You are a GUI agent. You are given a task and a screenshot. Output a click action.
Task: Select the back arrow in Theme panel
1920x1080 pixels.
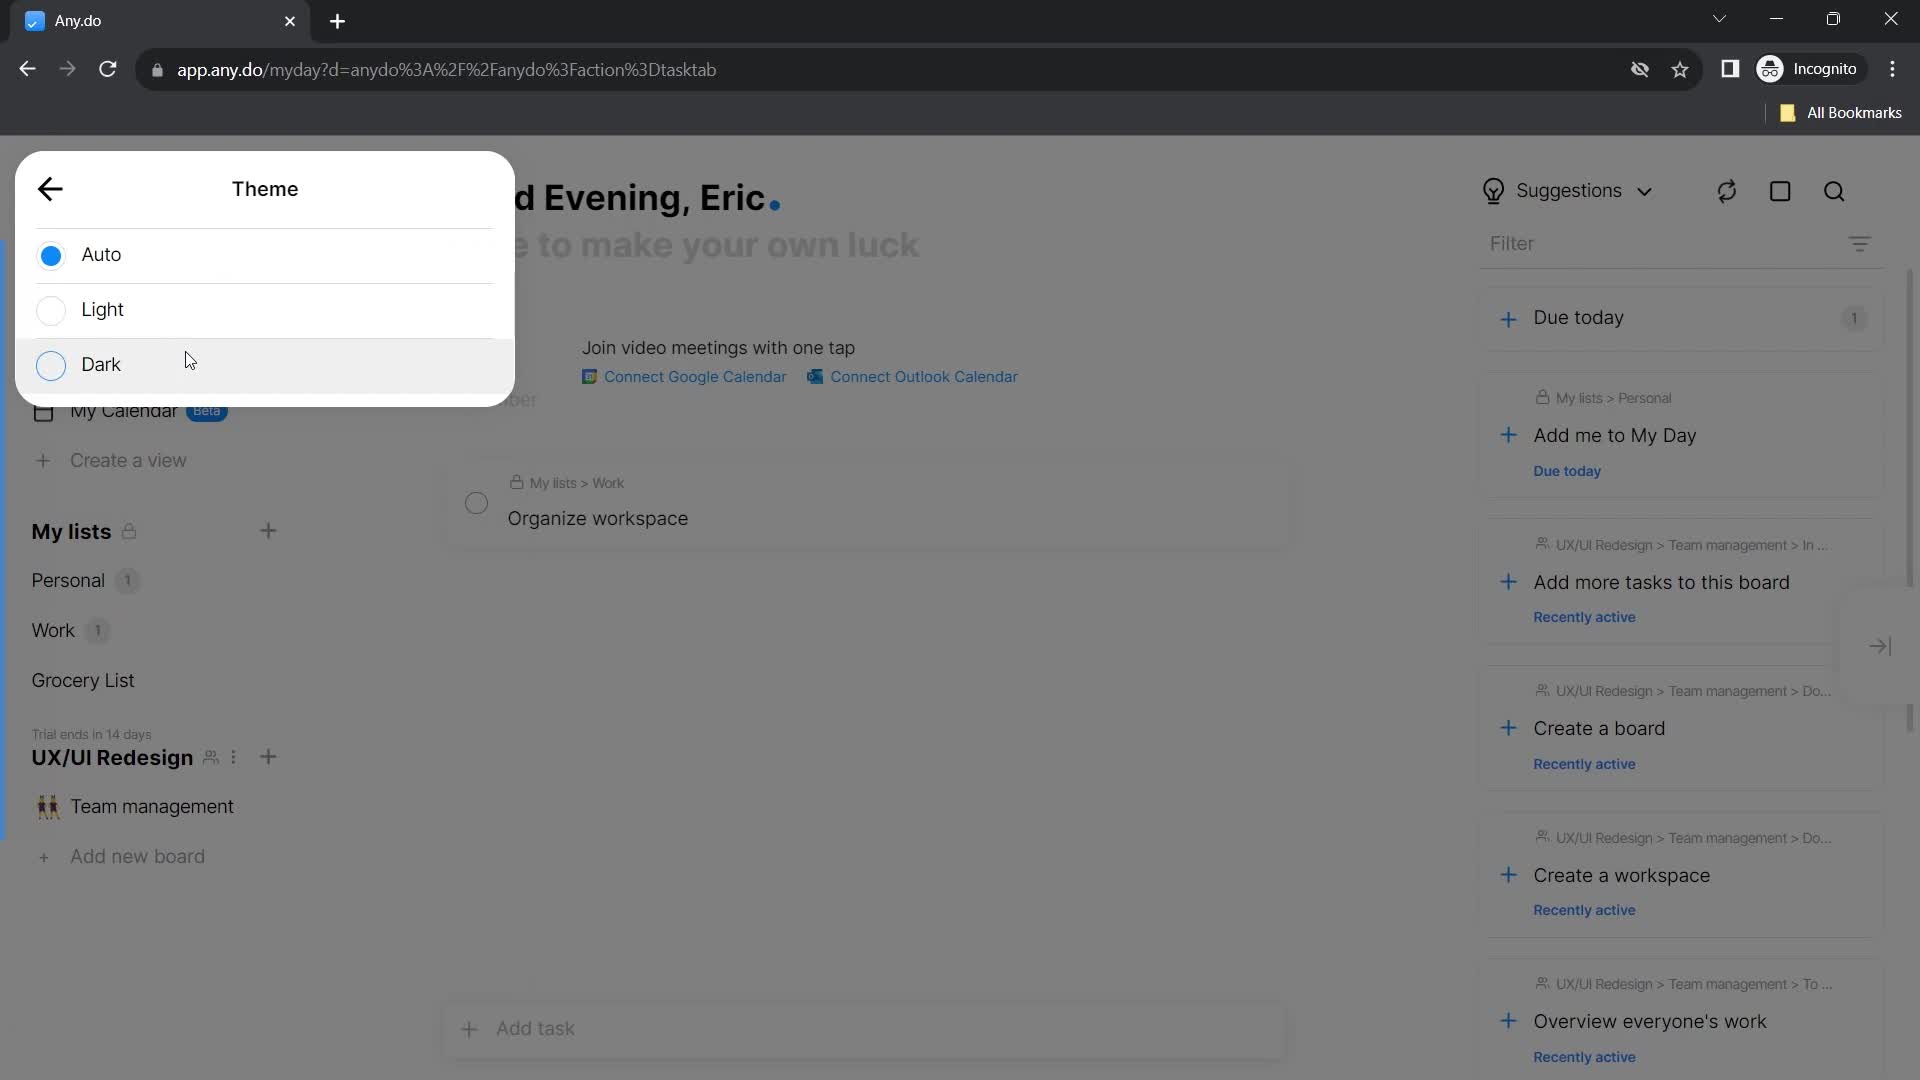click(x=49, y=187)
